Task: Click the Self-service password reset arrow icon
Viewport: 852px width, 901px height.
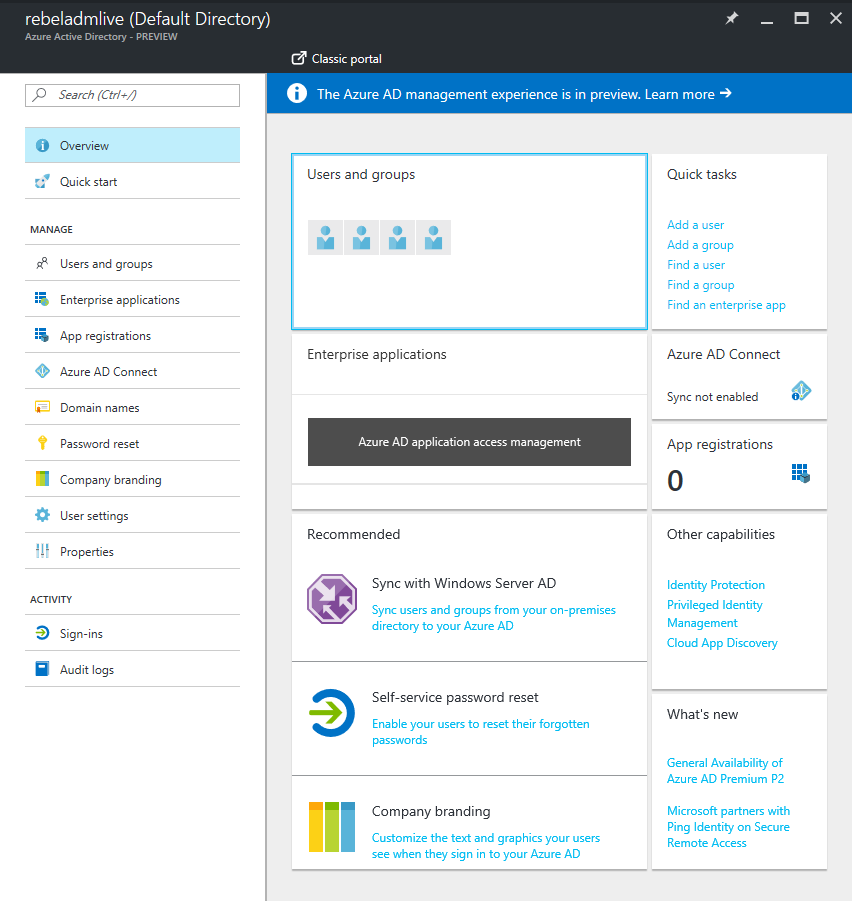Action: [332, 713]
